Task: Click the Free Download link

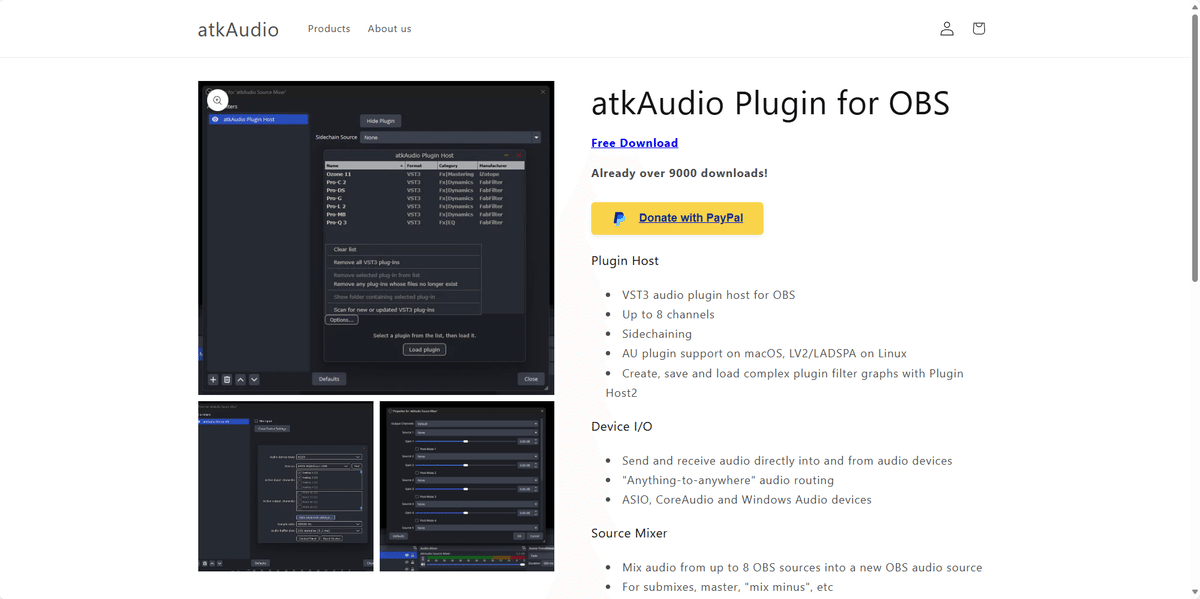Action: coord(634,142)
